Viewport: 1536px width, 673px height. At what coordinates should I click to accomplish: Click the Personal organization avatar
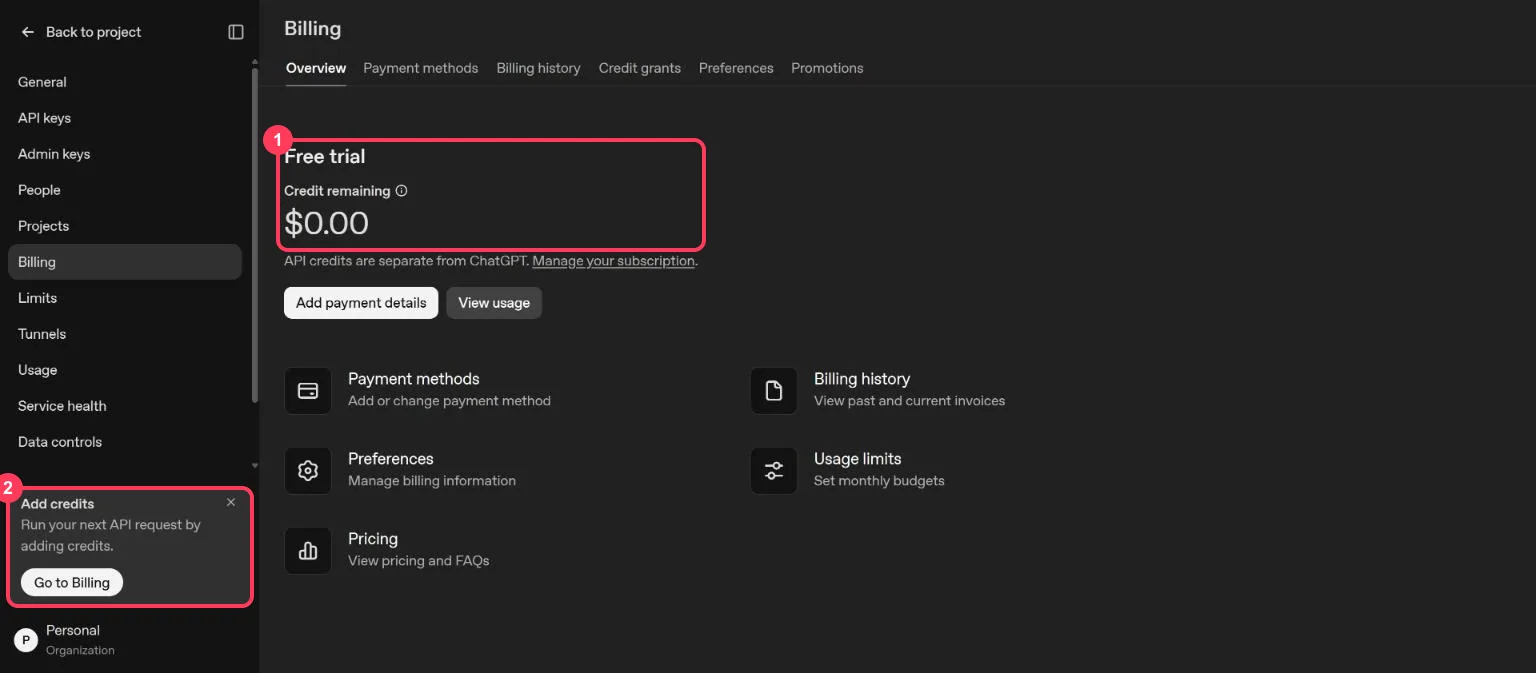[26, 640]
